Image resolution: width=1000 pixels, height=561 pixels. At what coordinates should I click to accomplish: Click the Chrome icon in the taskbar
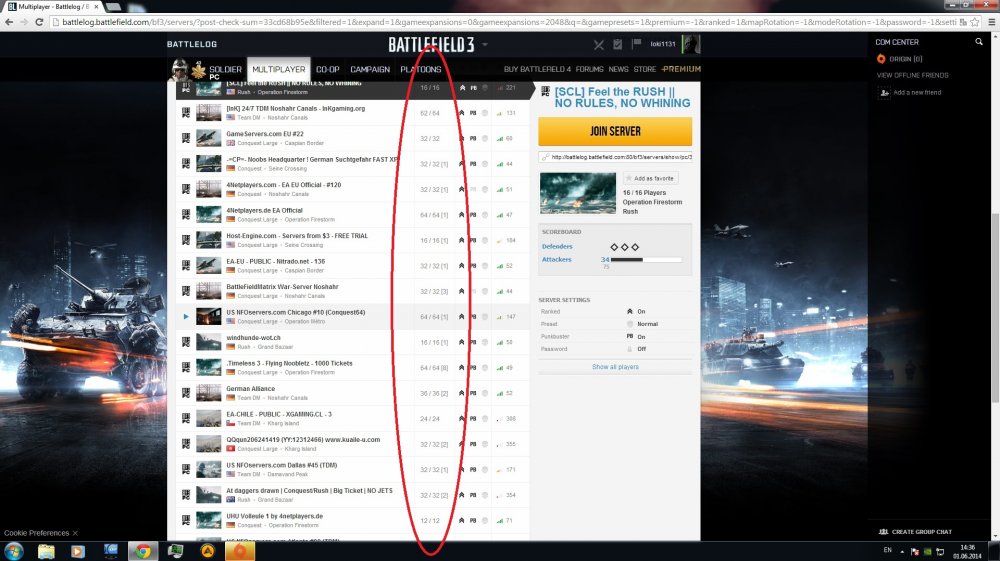pyautogui.click(x=143, y=551)
